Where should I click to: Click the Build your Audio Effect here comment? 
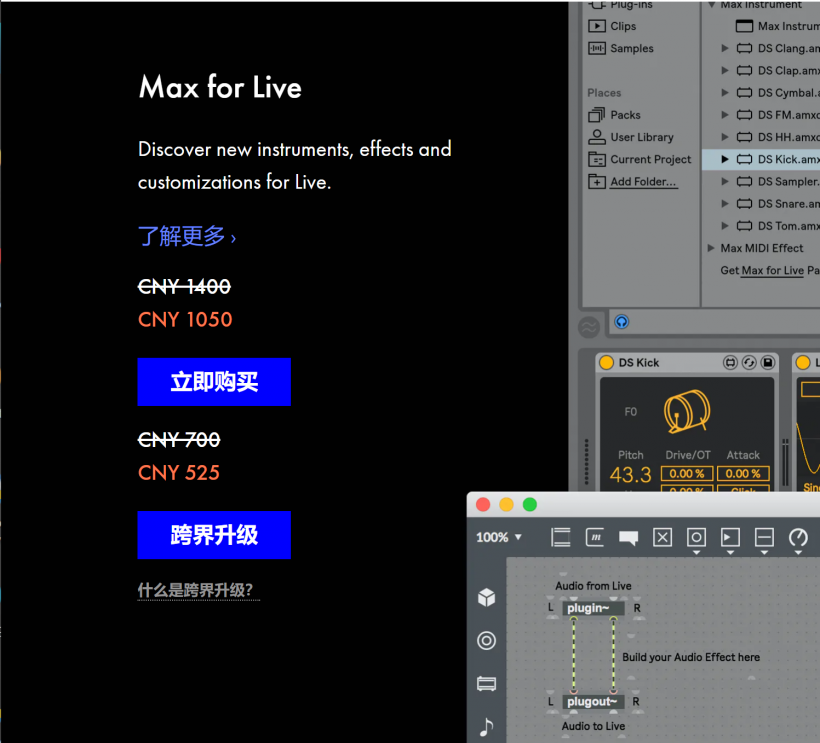[x=691, y=657]
